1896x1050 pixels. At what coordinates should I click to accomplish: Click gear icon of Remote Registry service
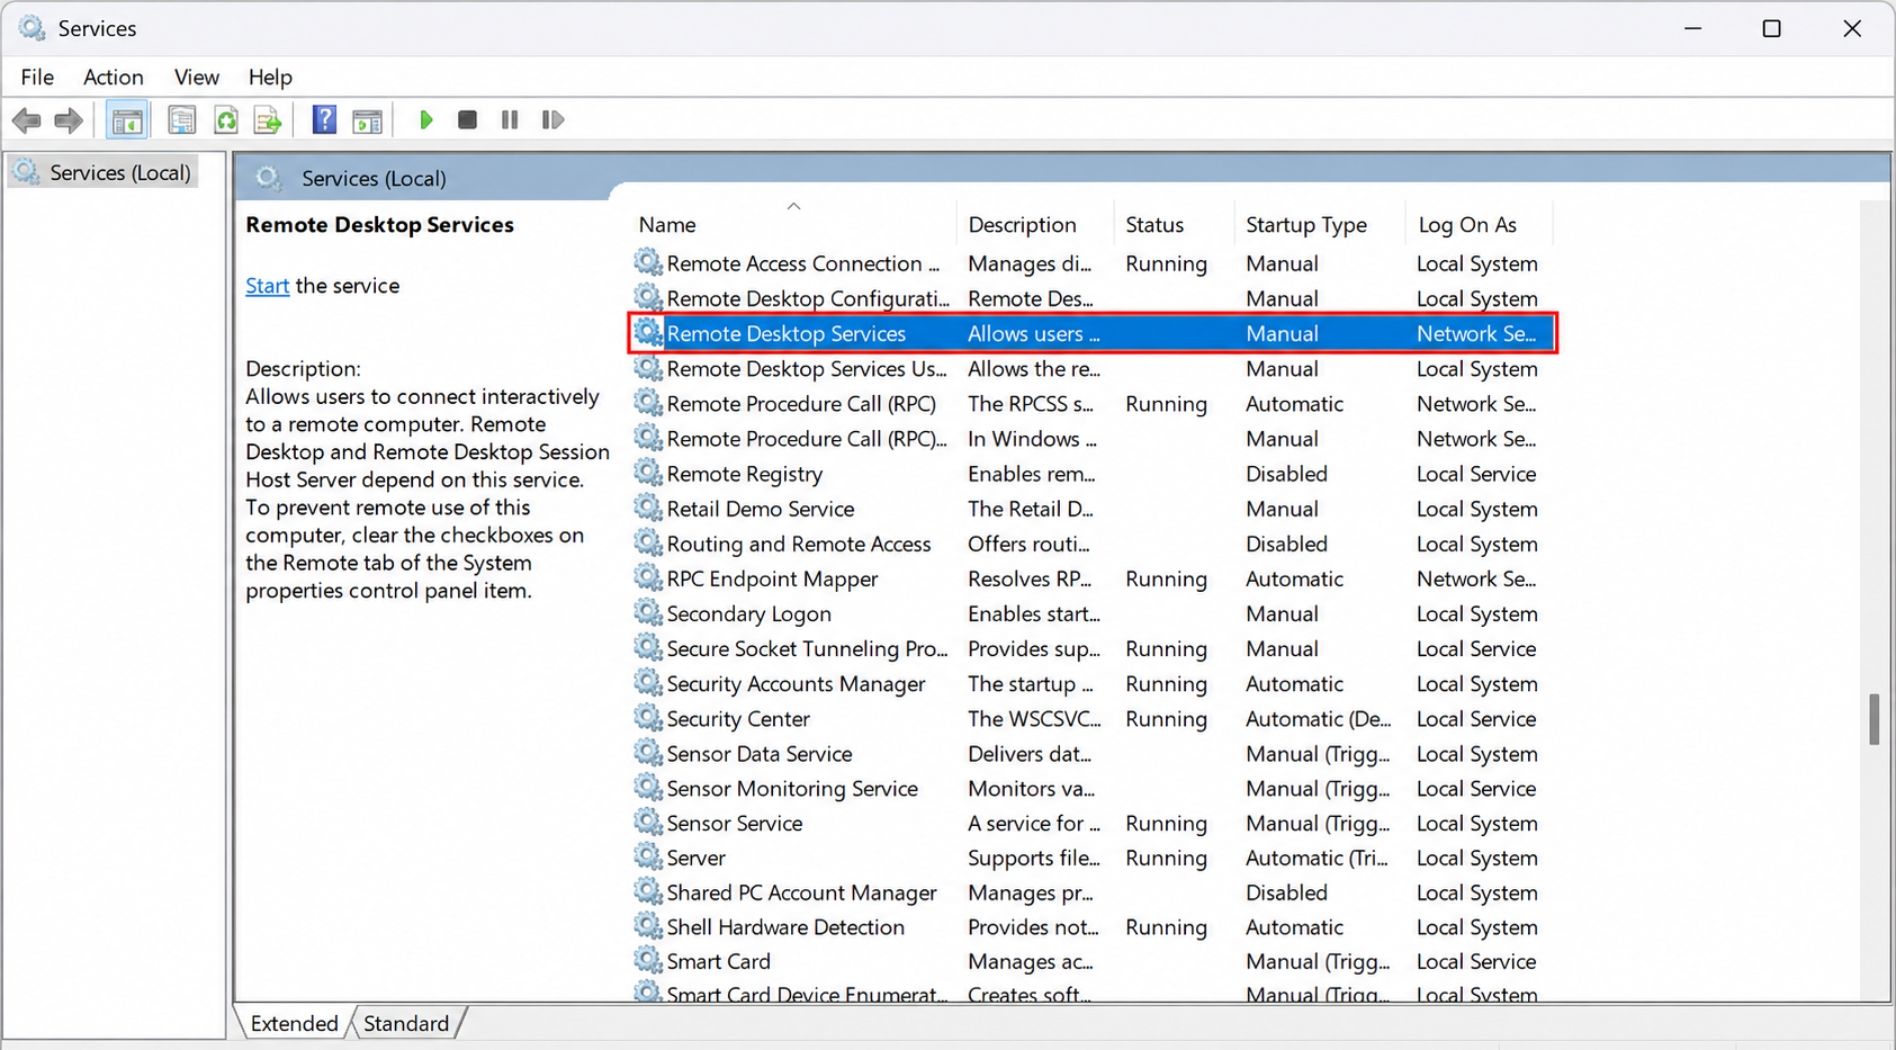click(x=648, y=472)
